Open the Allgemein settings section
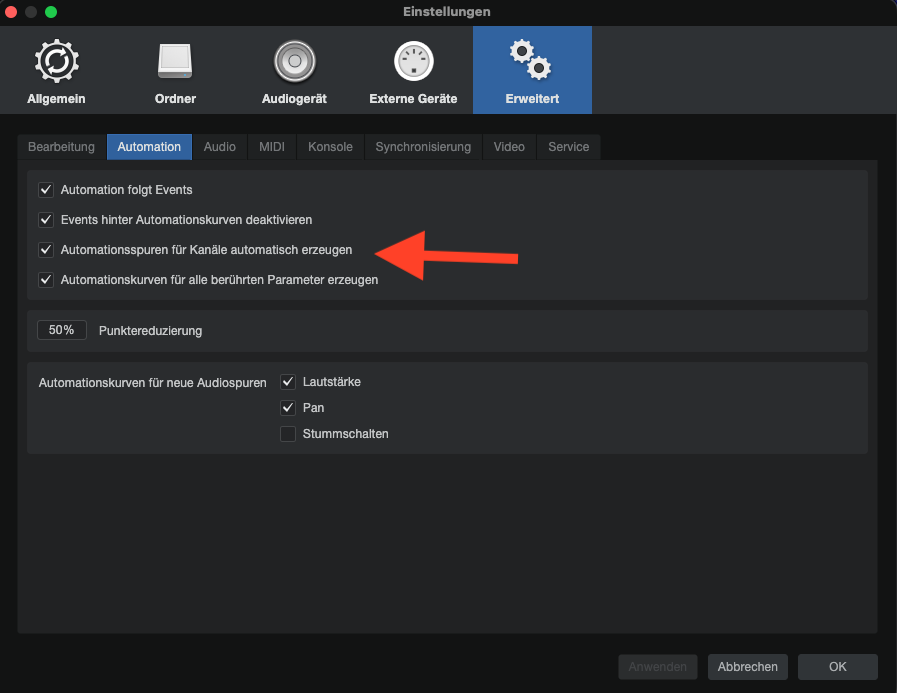 [x=56, y=70]
